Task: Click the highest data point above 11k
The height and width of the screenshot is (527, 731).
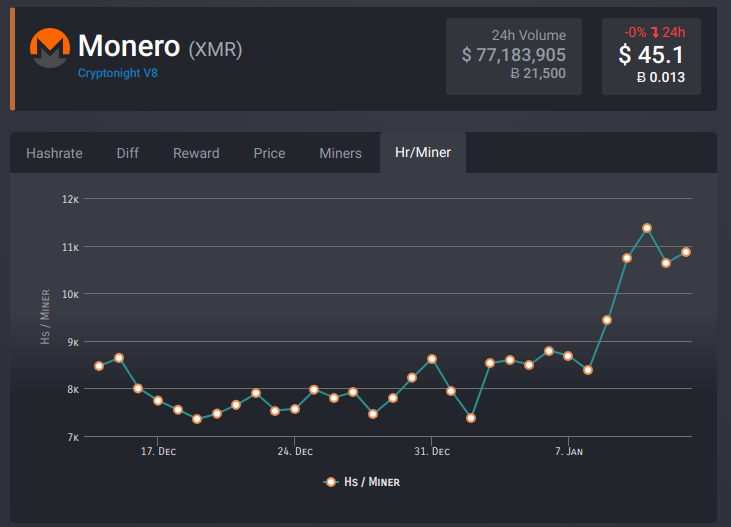Action: click(647, 228)
